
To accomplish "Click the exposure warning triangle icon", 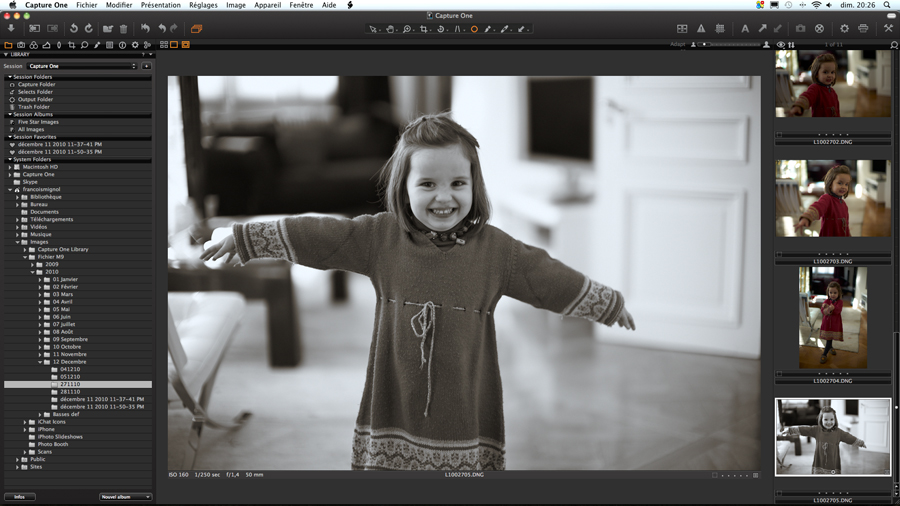I will pos(701,29).
